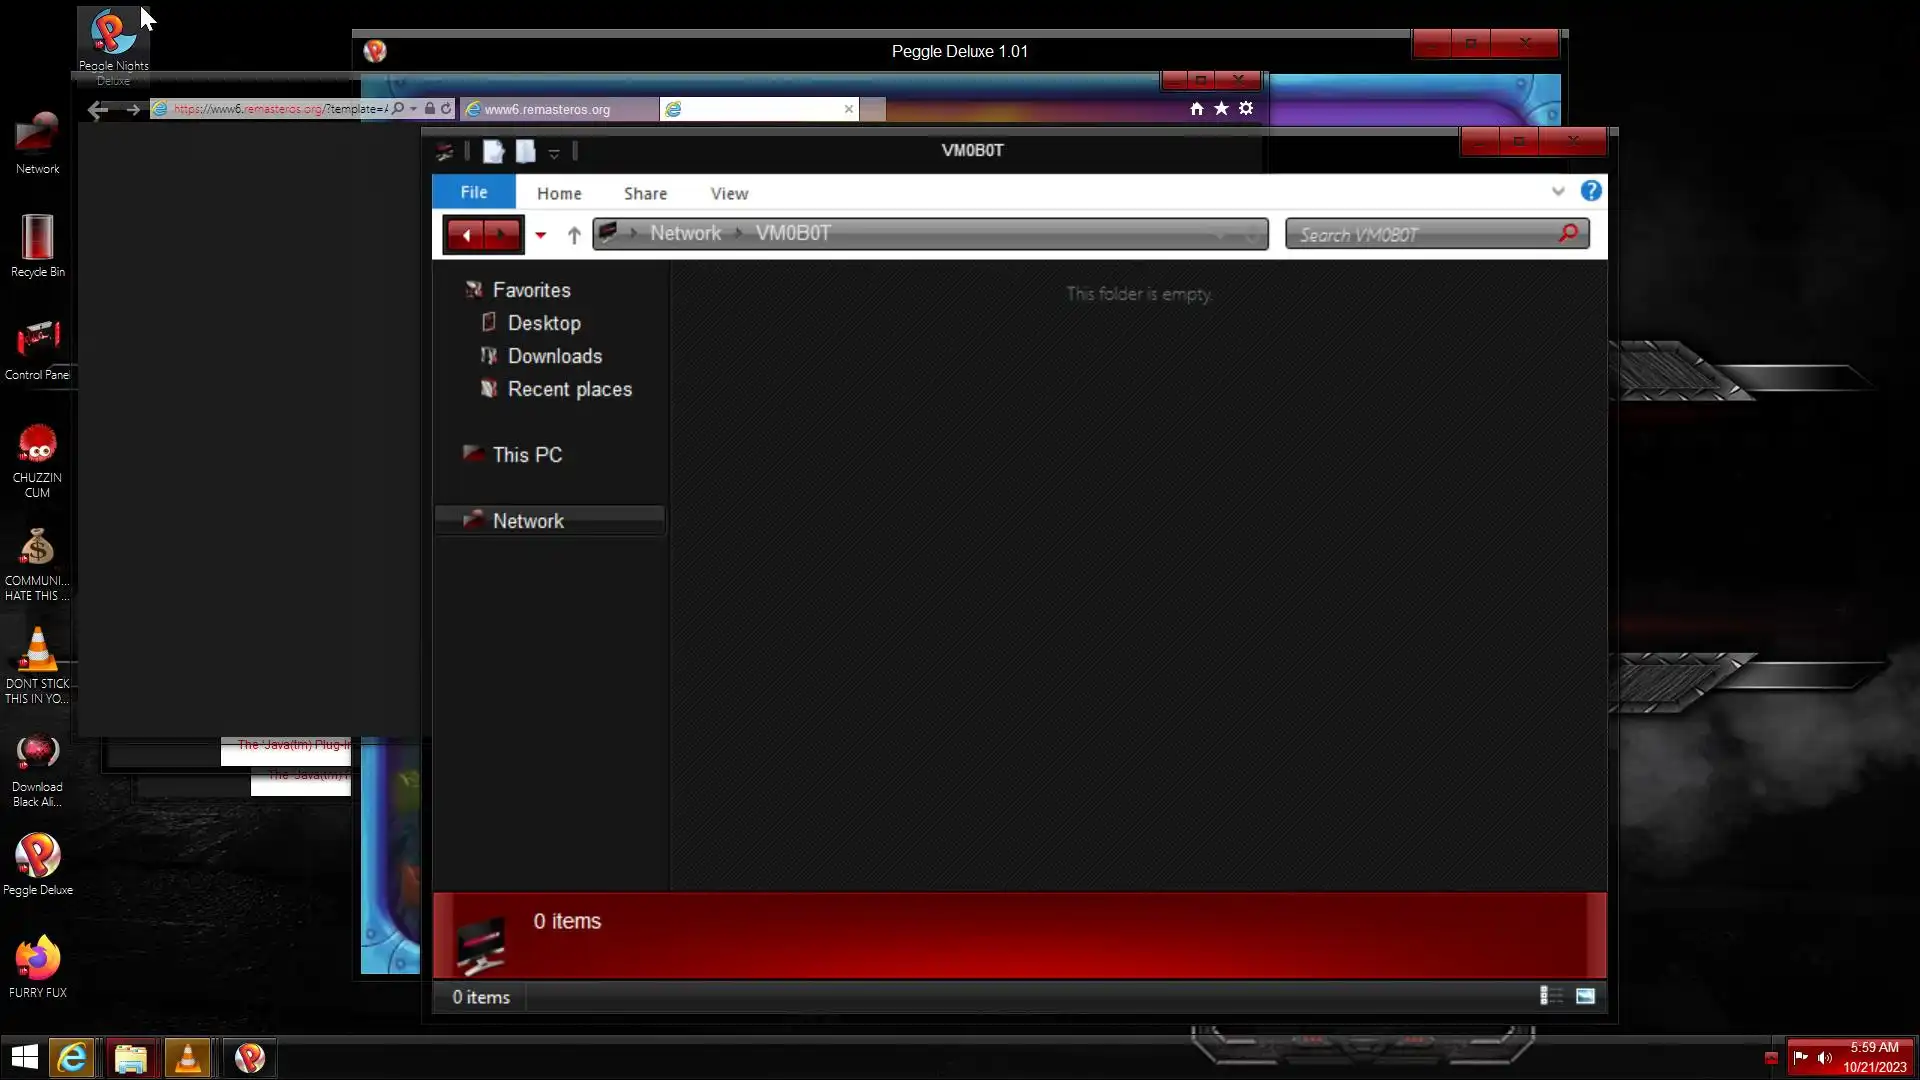Select Downloads in Favorites
Image resolution: width=1920 pixels, height=1080 pixels.
[x=554, y=356]
